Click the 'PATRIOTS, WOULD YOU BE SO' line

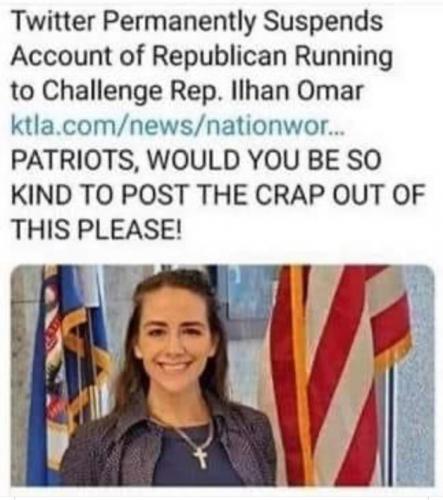coord(196,161)
